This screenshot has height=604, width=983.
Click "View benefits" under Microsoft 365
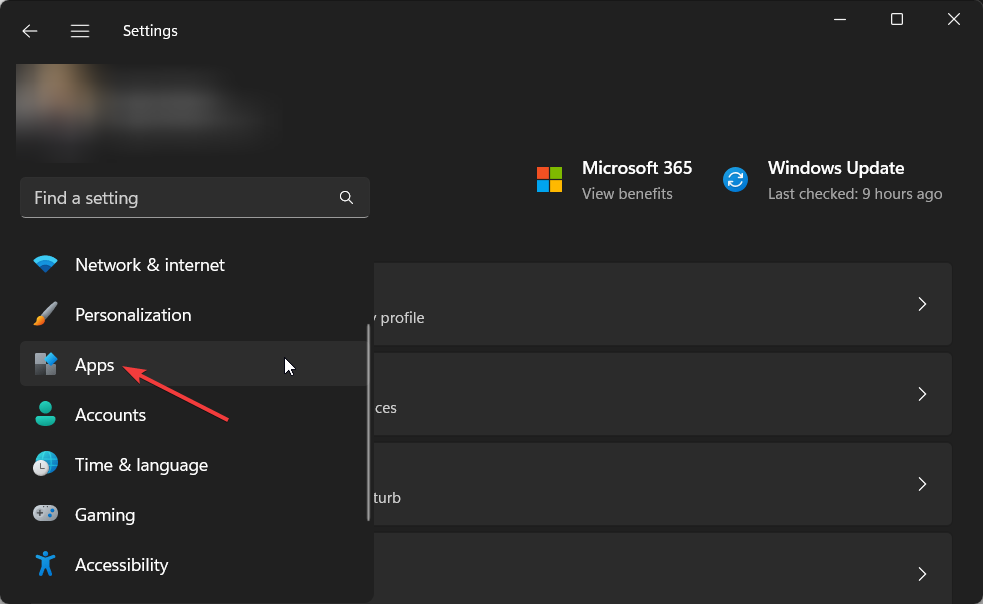627,194
